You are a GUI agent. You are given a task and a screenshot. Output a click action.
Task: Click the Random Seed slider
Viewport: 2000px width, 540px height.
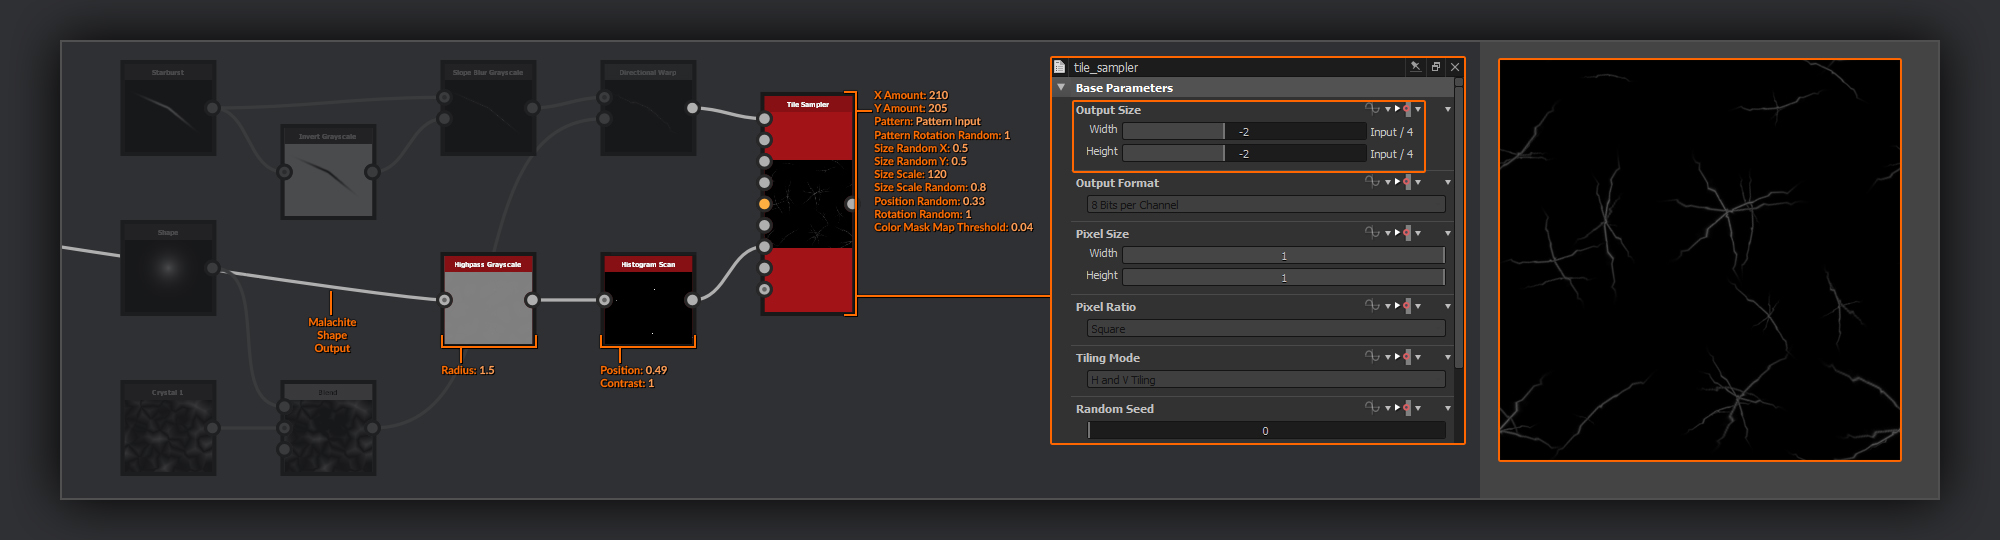pos(1266,431)
